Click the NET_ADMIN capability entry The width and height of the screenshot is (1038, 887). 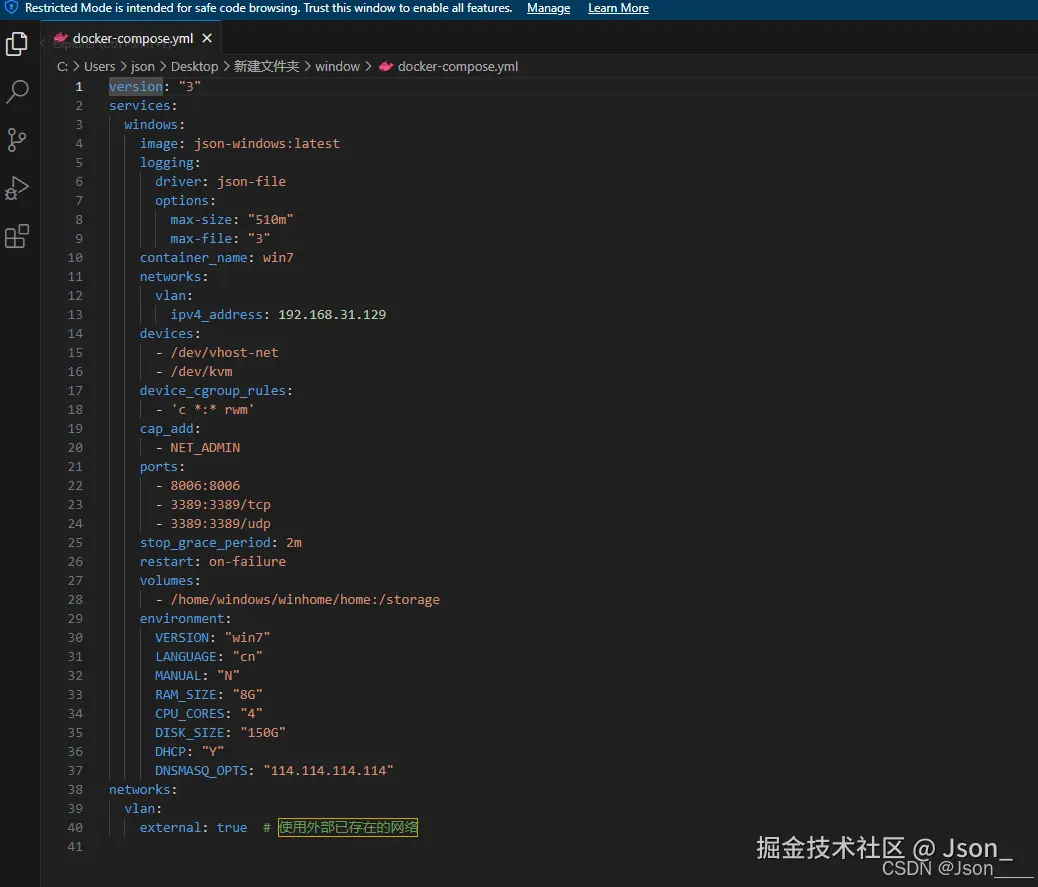pyautogui.click(x=205, y=448)
